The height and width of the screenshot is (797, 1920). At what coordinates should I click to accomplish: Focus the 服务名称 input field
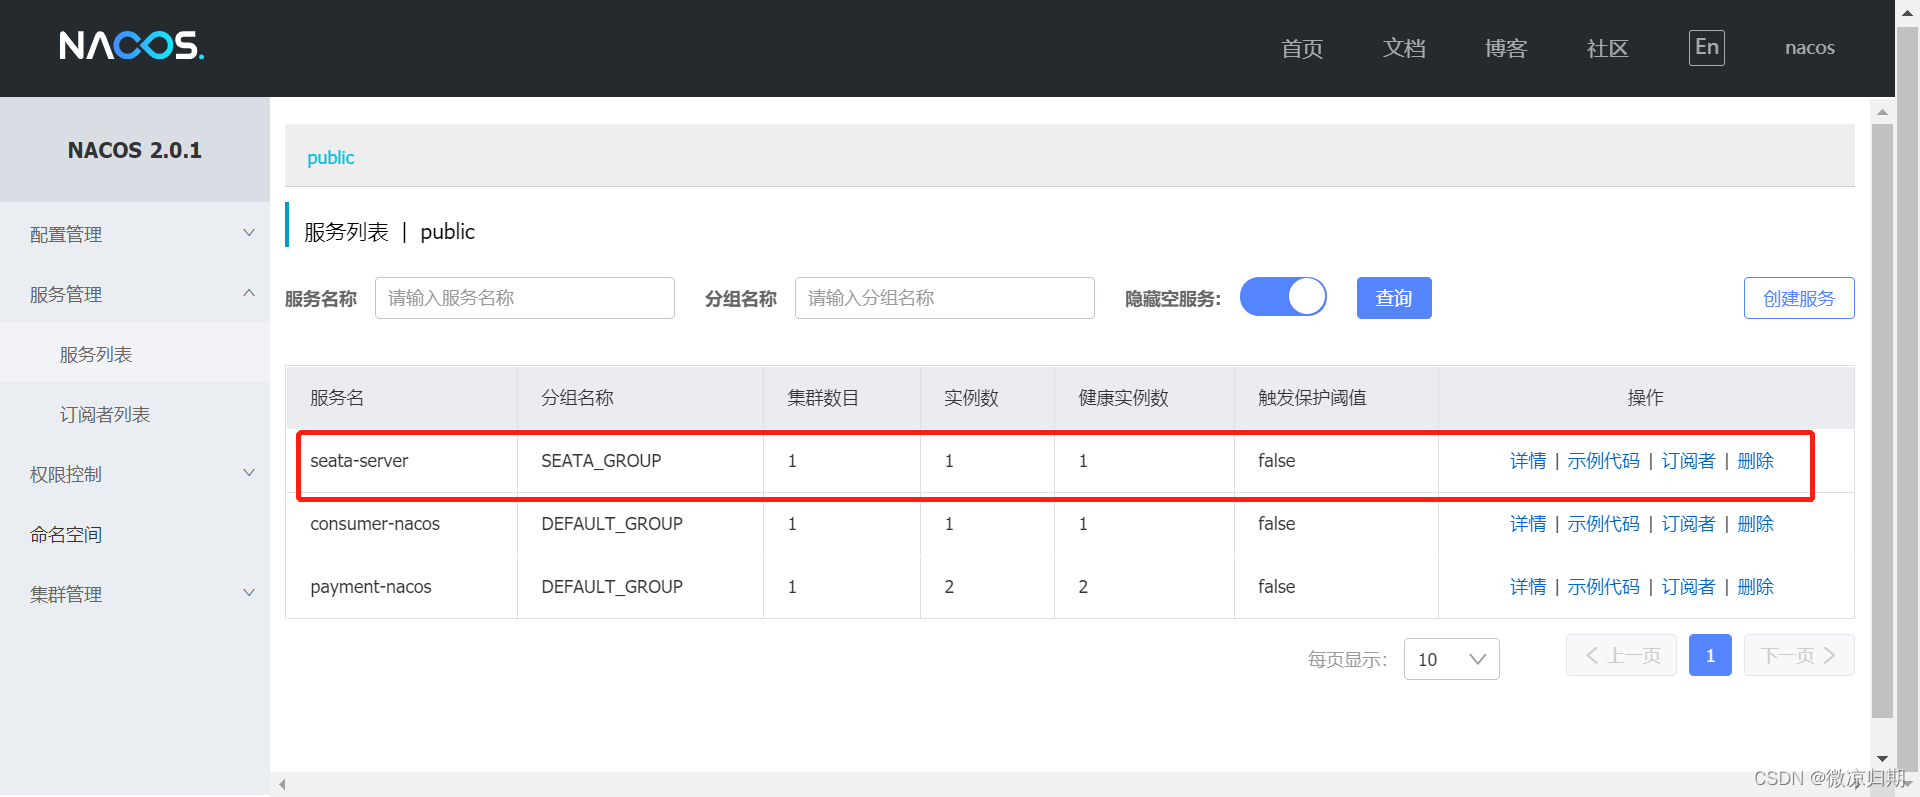[x=525, y=298]
